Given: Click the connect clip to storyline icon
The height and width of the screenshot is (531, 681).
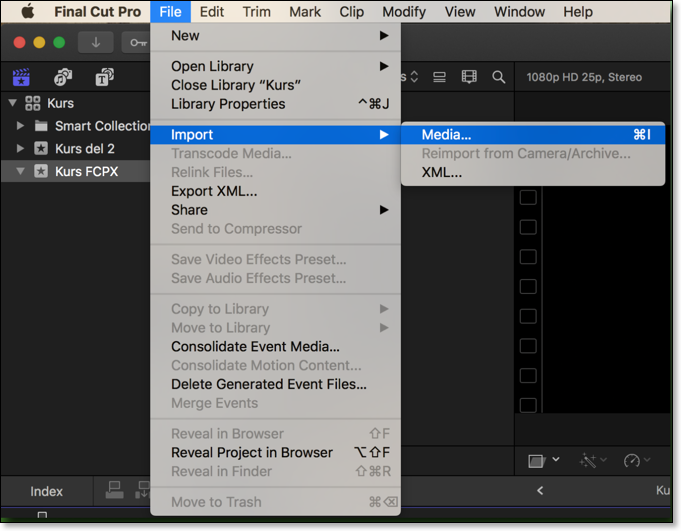Looking at the screenshot, I should point(115,490).
